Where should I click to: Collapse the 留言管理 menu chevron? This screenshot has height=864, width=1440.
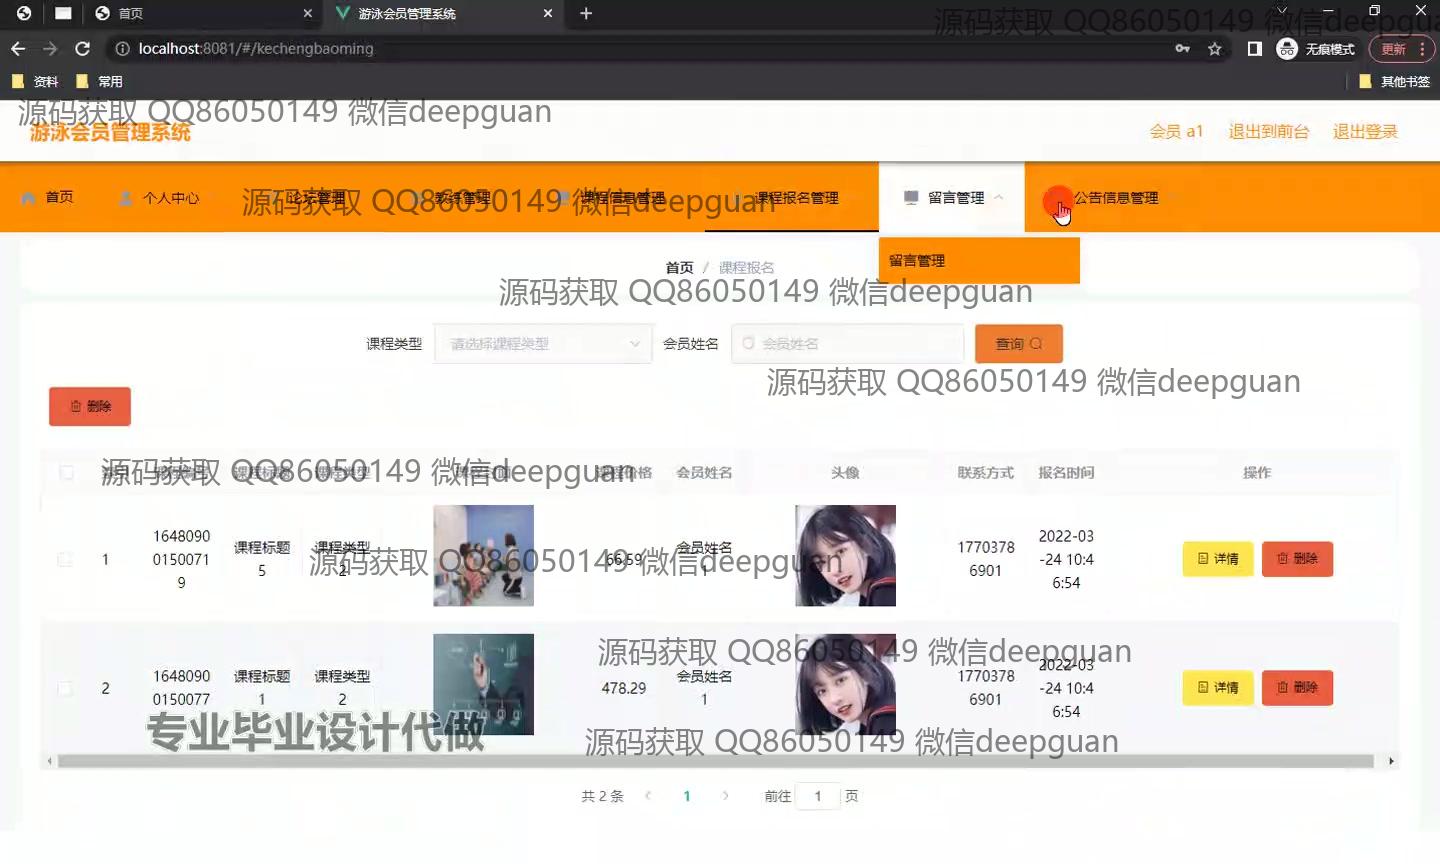coord(999,198)
